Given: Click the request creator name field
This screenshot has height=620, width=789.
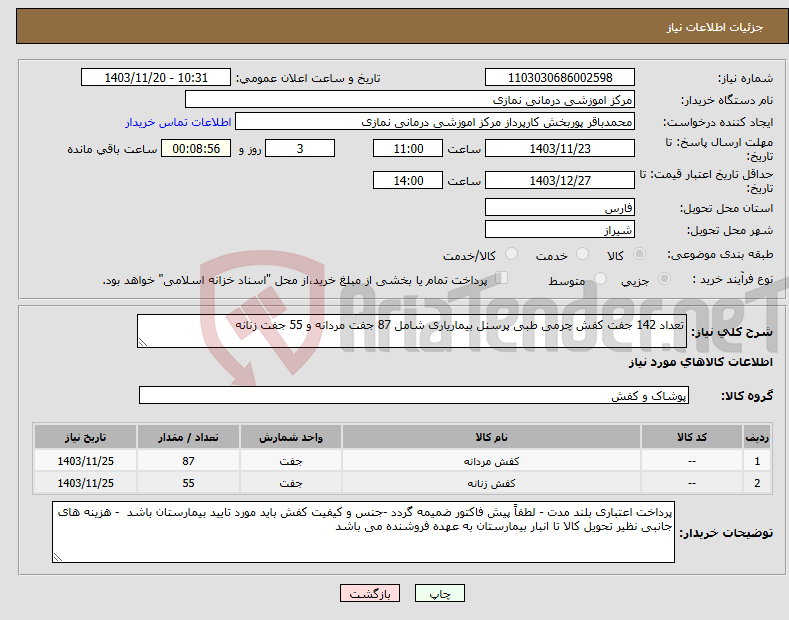Looking at the screenshot, I should (435, 121).
